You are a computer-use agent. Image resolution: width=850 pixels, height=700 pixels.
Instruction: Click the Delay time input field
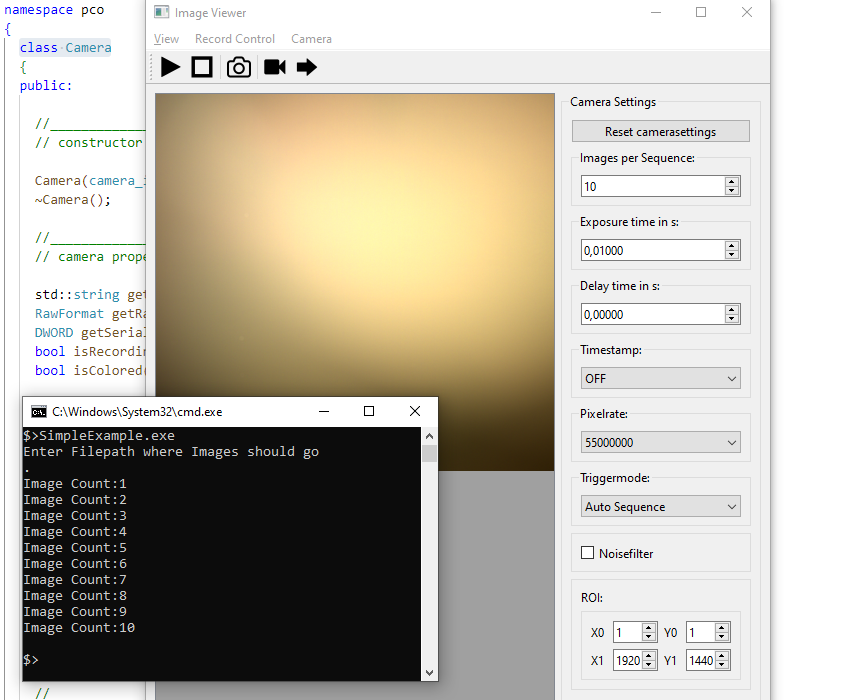pyautogui.click(x=653, y=314)
